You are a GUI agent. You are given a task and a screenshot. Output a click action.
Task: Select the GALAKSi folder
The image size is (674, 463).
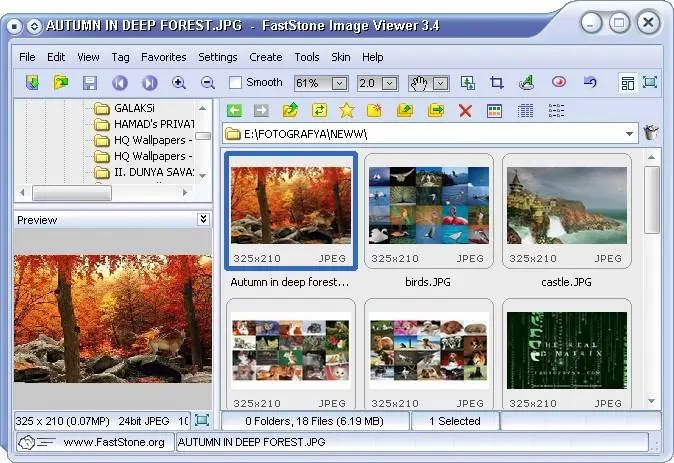click(134, 108)
